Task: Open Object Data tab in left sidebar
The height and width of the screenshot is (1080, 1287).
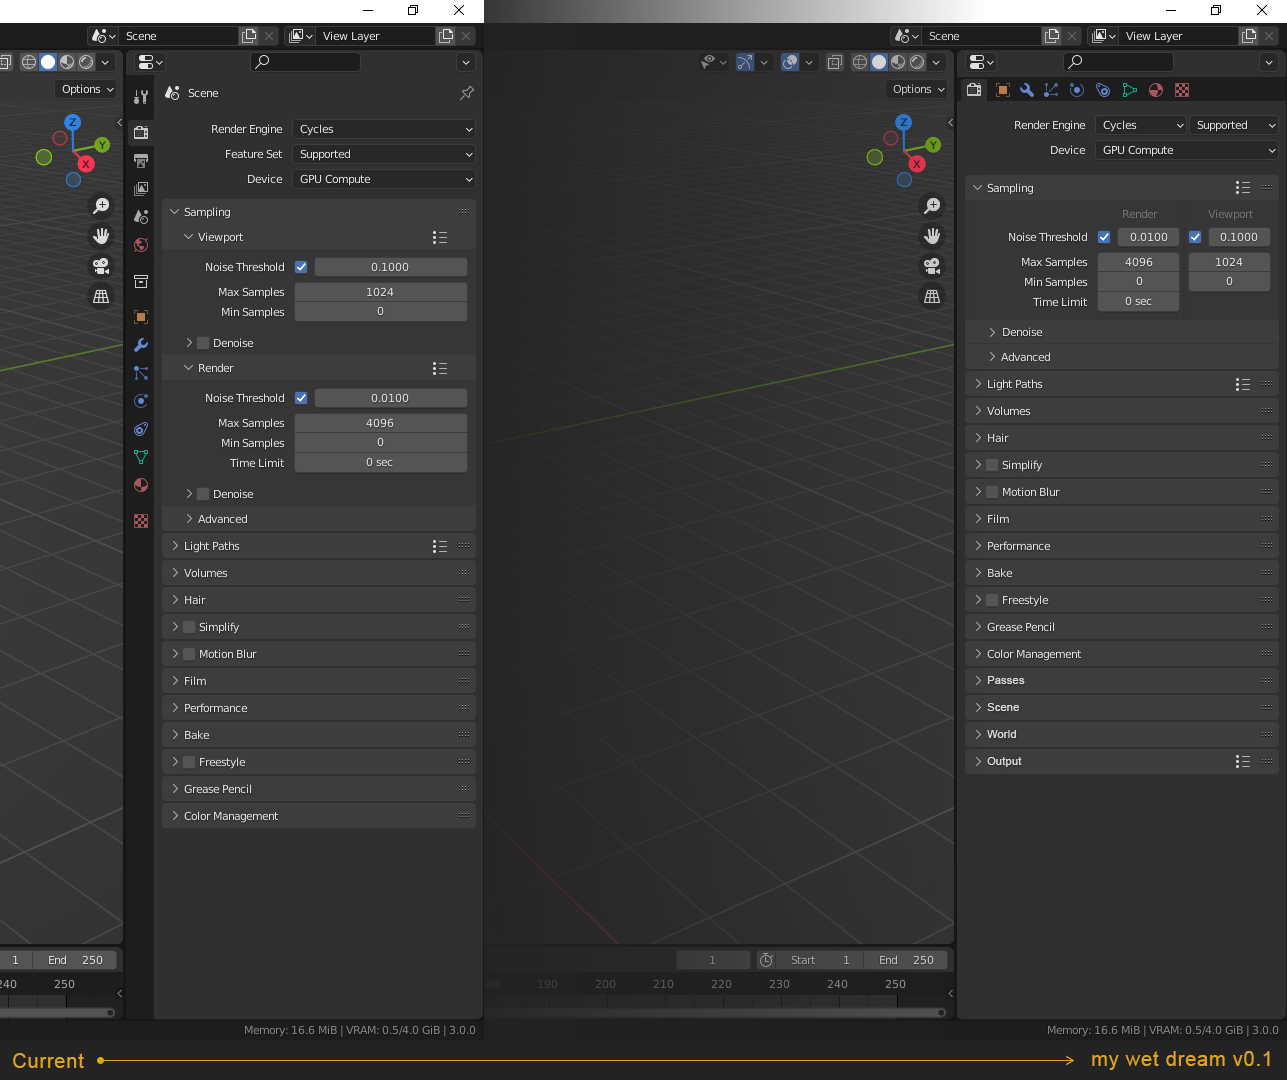Action: coord(141,457)
